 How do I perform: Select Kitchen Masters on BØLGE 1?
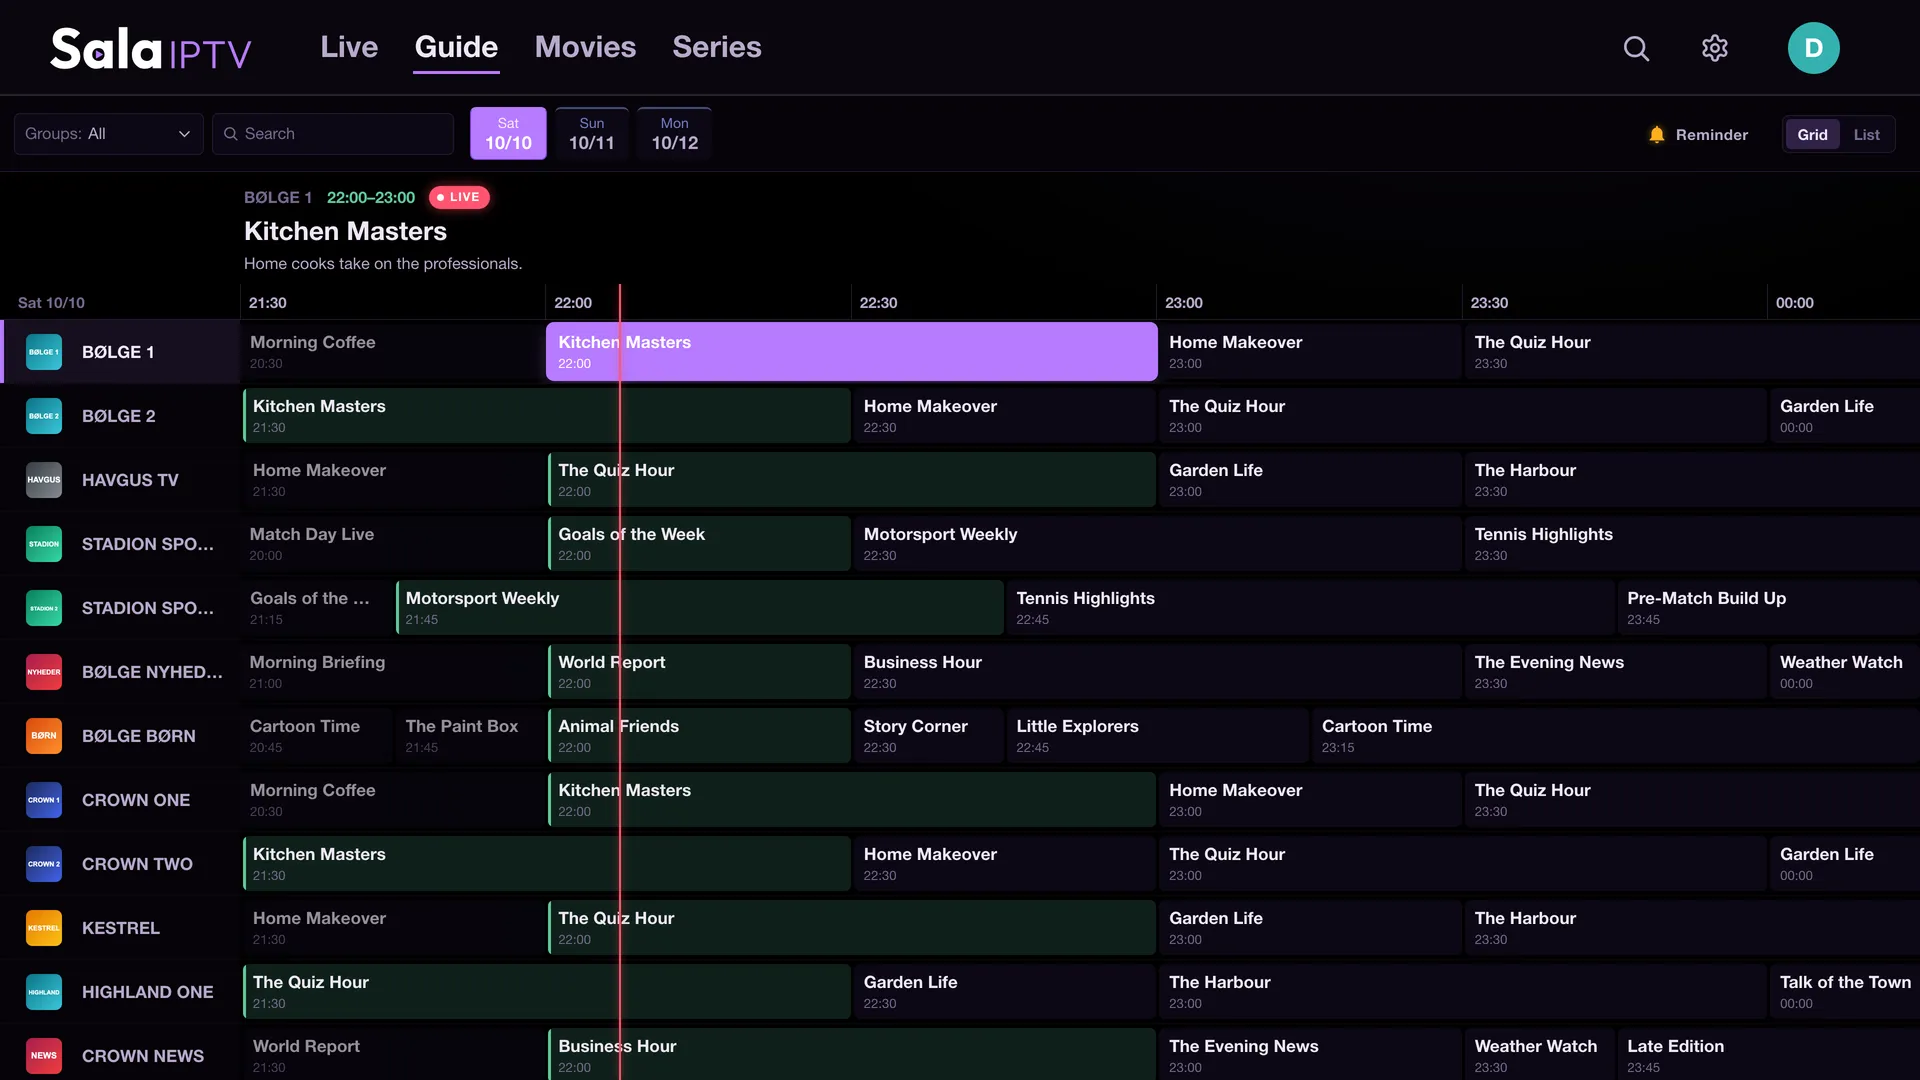click(x=852, y=352)
